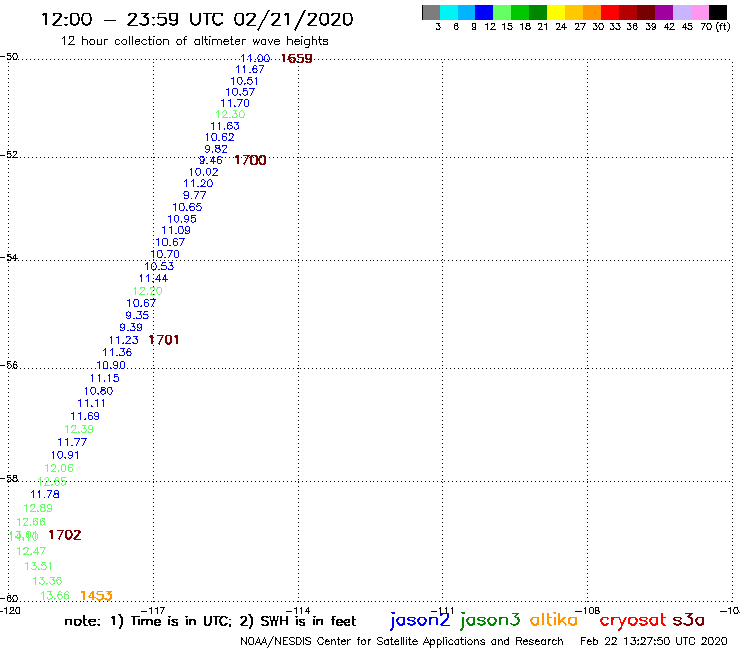Image resolution: width=740 pixels, height=650 pixels.
Task: Select the yellow legend color swatch
Action: pos(556,12)
